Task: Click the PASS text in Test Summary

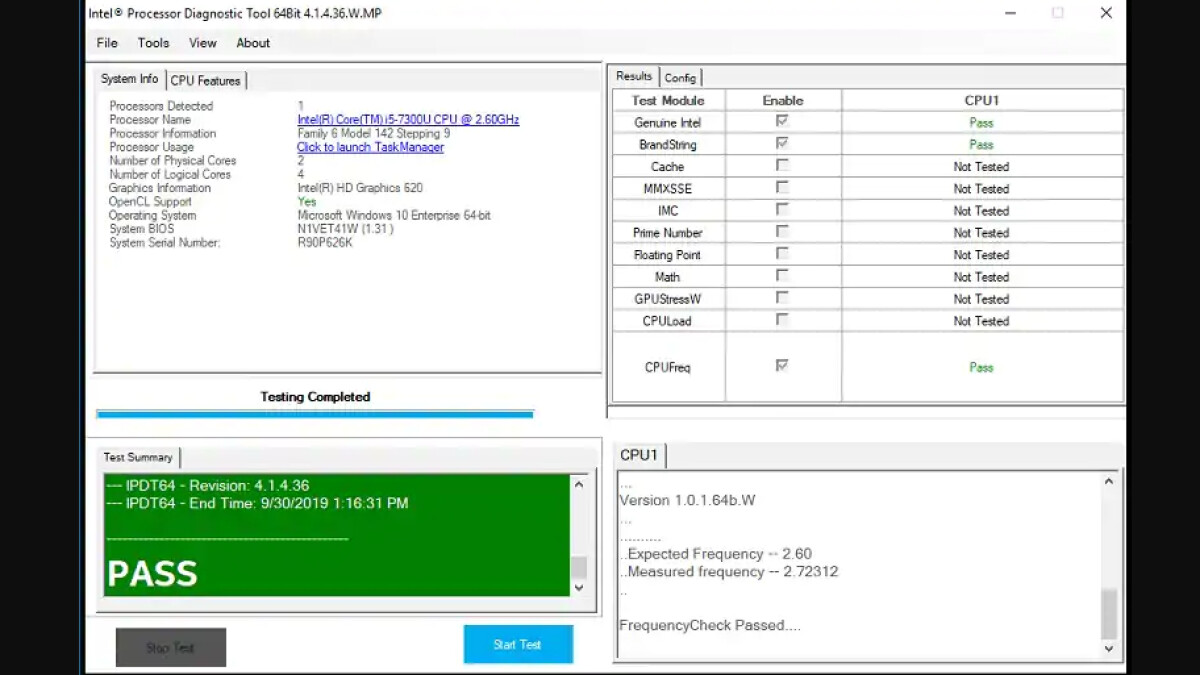Action: (152, 573)
